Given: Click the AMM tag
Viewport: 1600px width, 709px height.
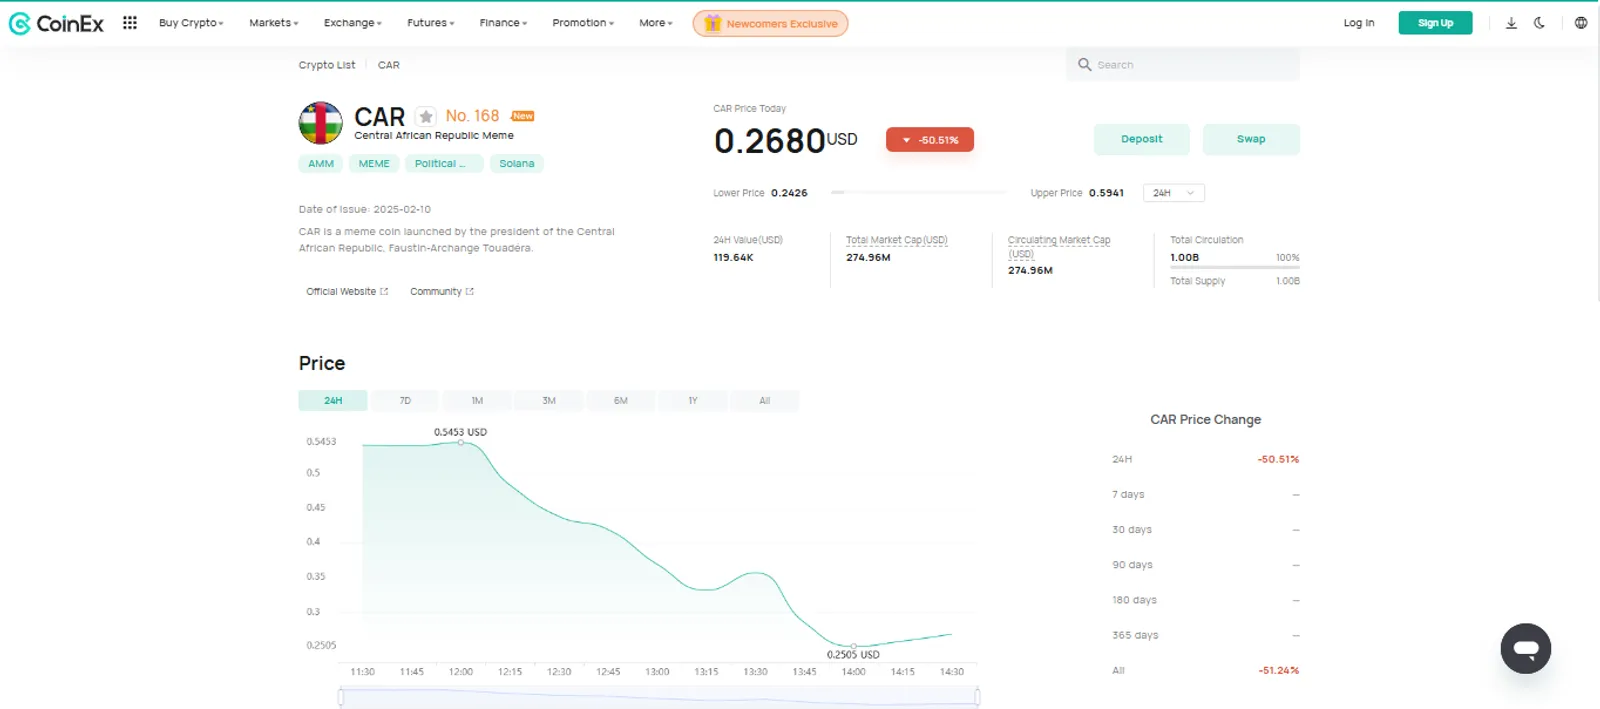Looking at the screenshot, I should click(x=321, y=164).
